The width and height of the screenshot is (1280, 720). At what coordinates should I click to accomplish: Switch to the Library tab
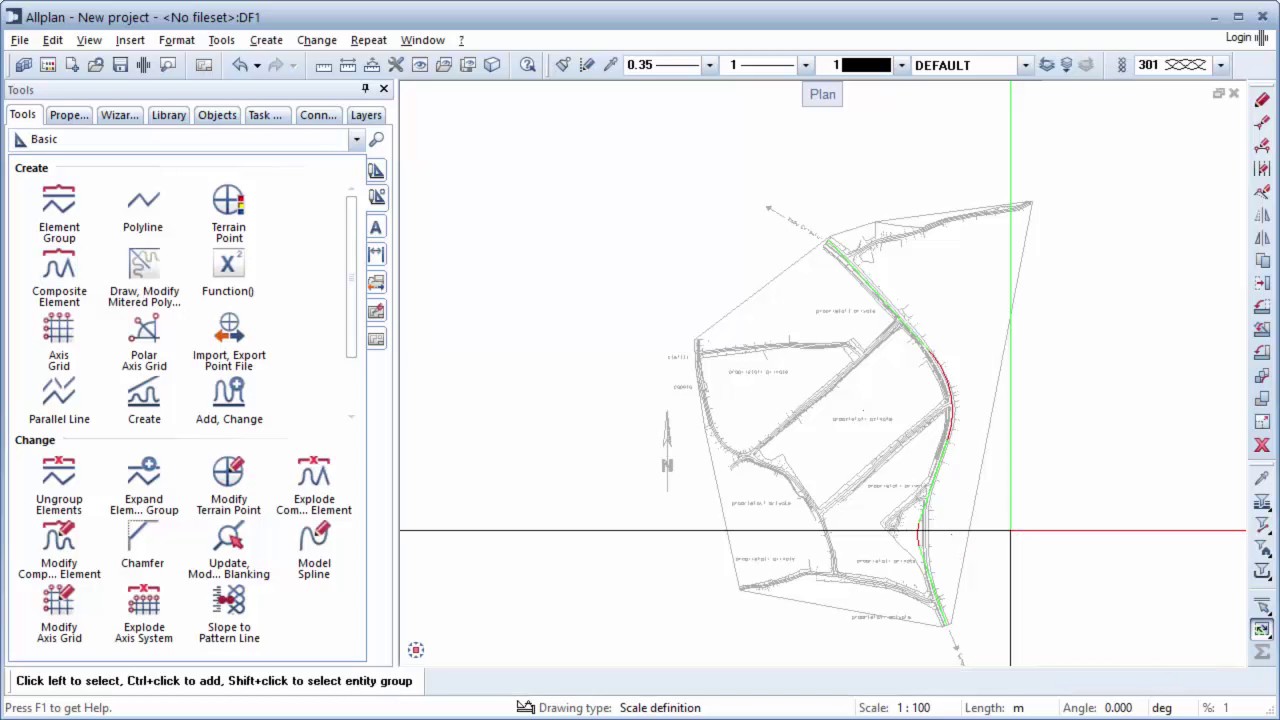click(169, 115)
